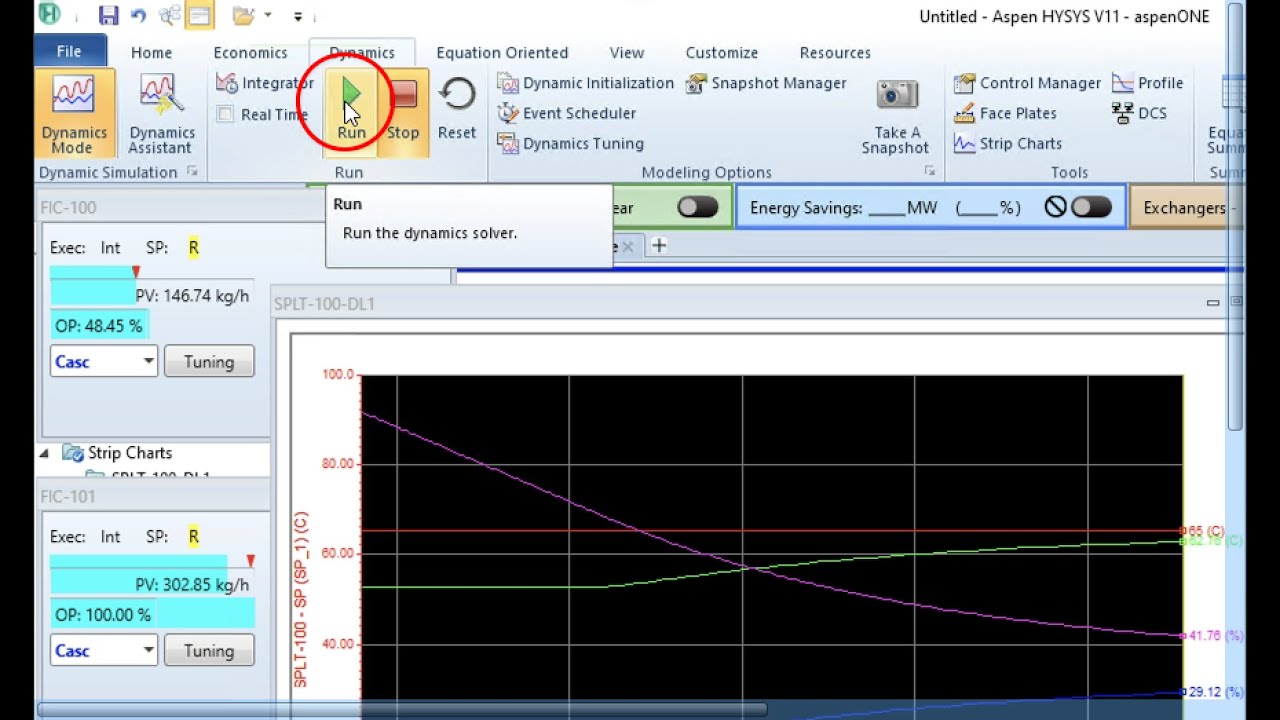Run the dynamics solver with green Run icon
Screen dimensions: 1280x720
point(351,95)
